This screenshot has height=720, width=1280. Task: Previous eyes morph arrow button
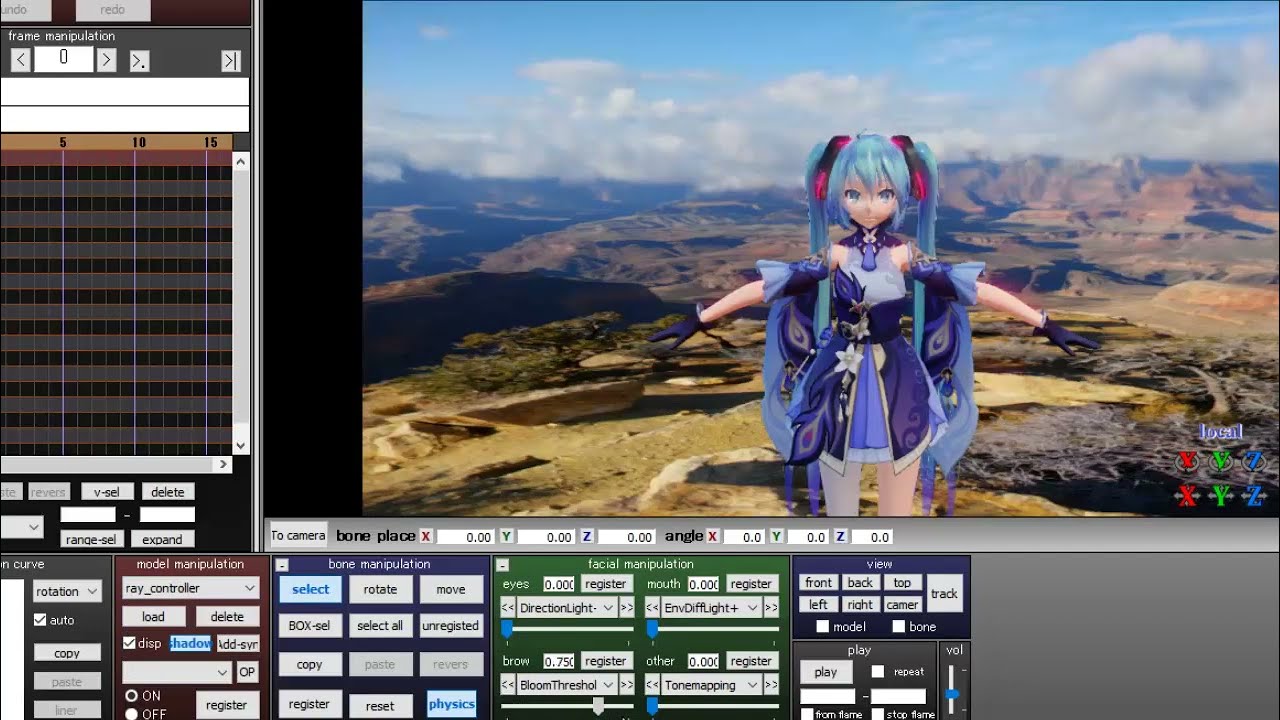(508, 607)
